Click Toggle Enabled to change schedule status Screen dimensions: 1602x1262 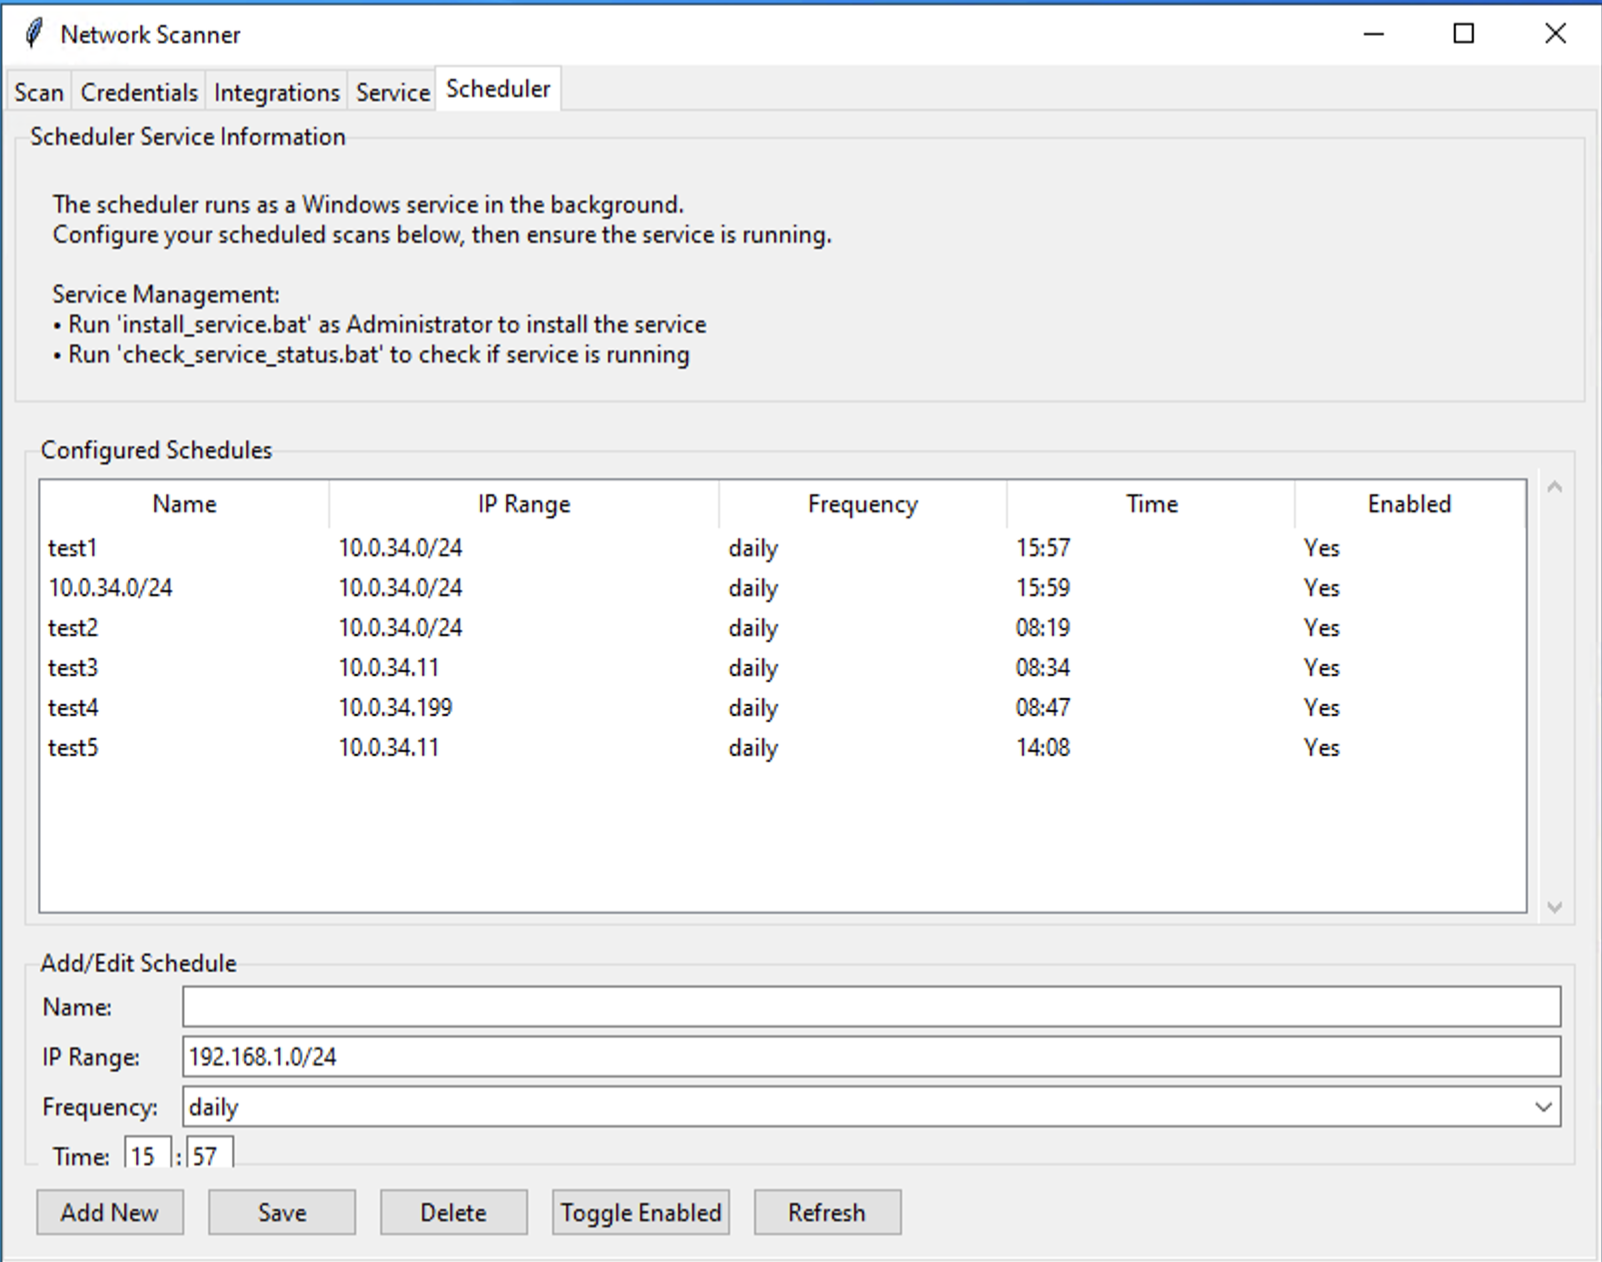click(x=640, y=1212)
